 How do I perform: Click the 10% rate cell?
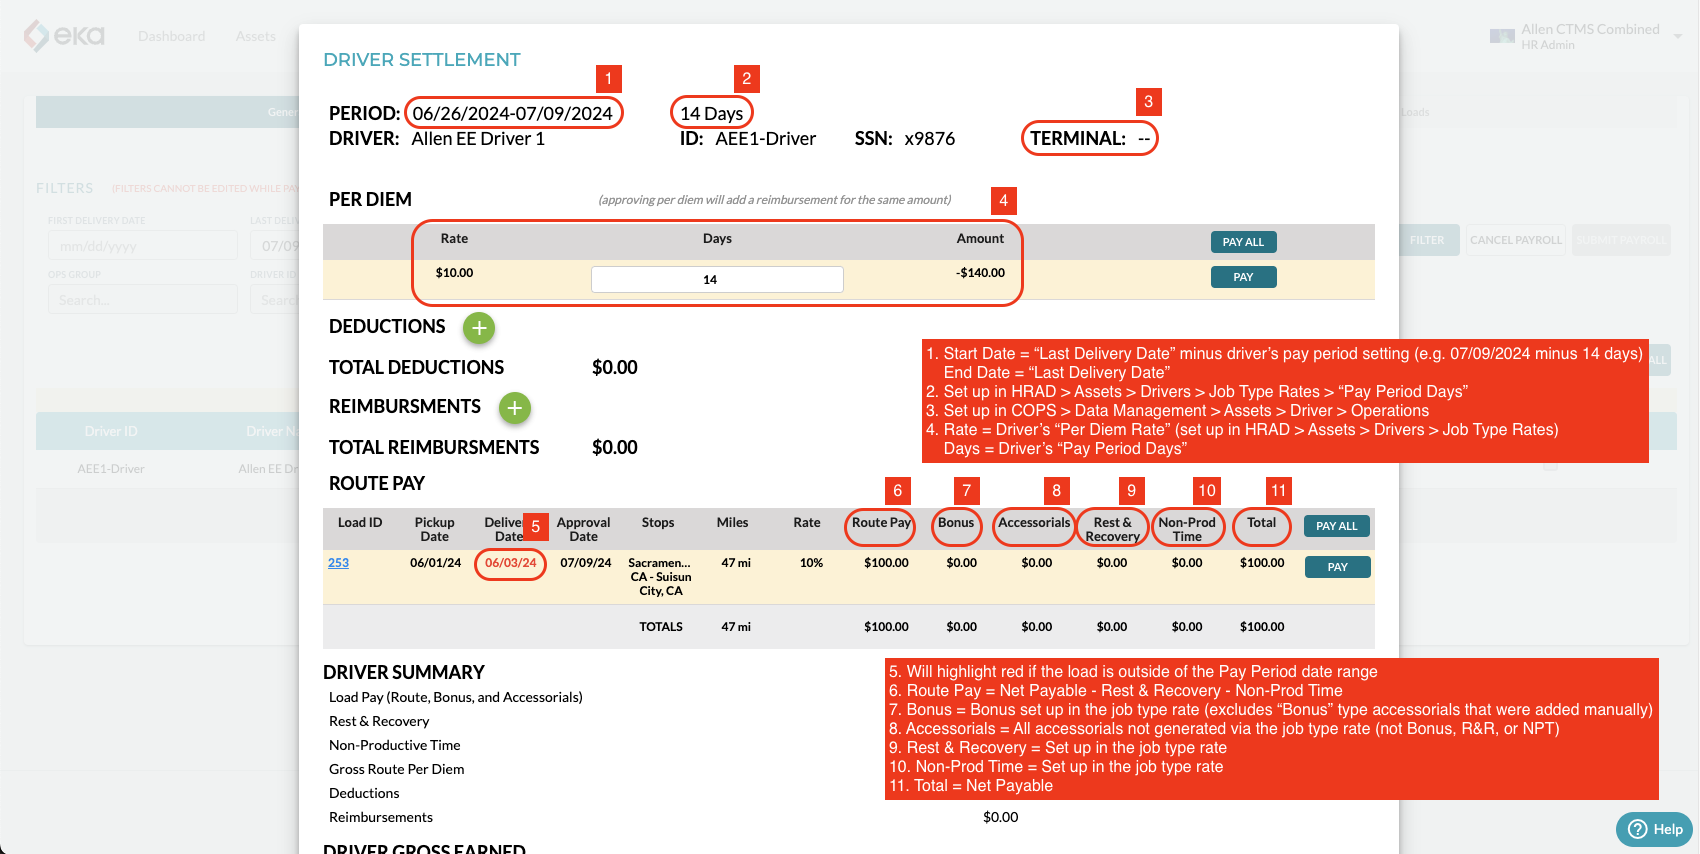pyautogui.click(x=811, y=563)
